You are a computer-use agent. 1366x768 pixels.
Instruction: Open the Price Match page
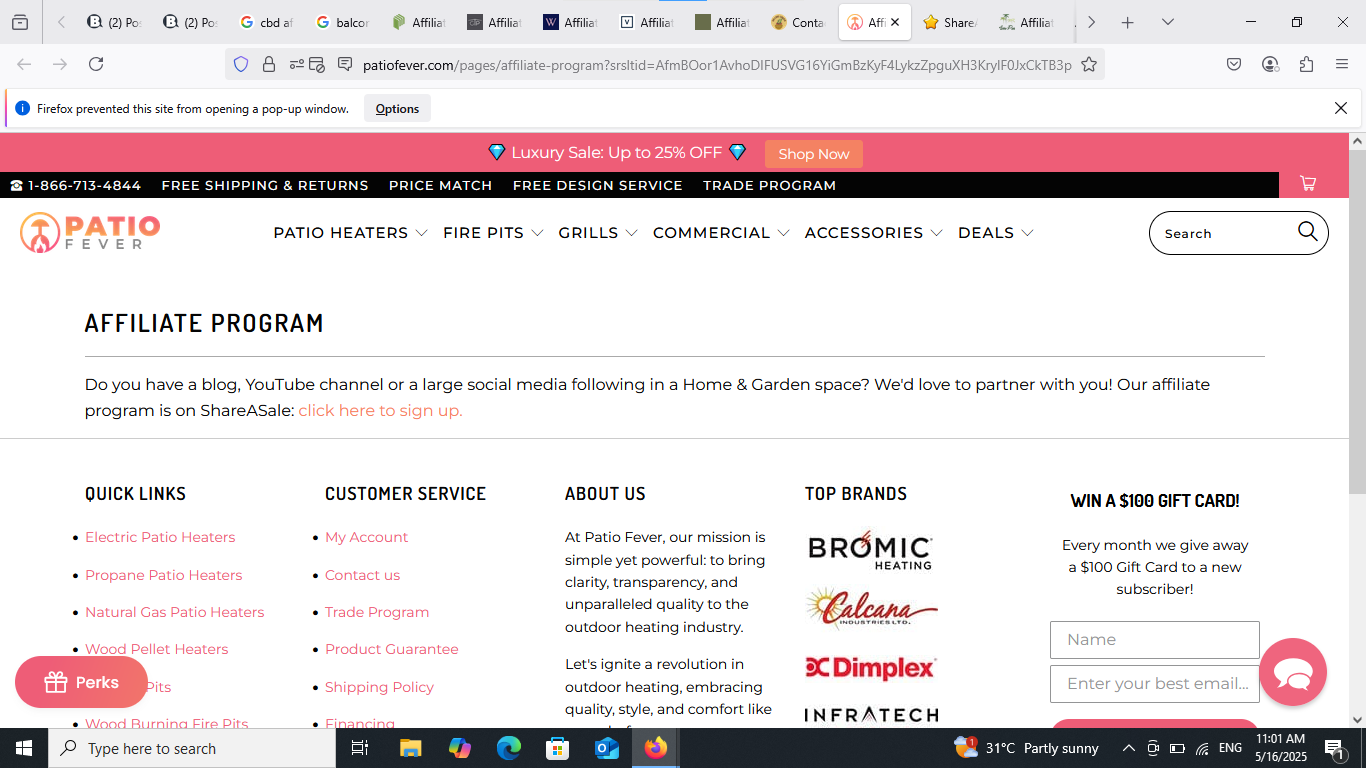[441, 185]
